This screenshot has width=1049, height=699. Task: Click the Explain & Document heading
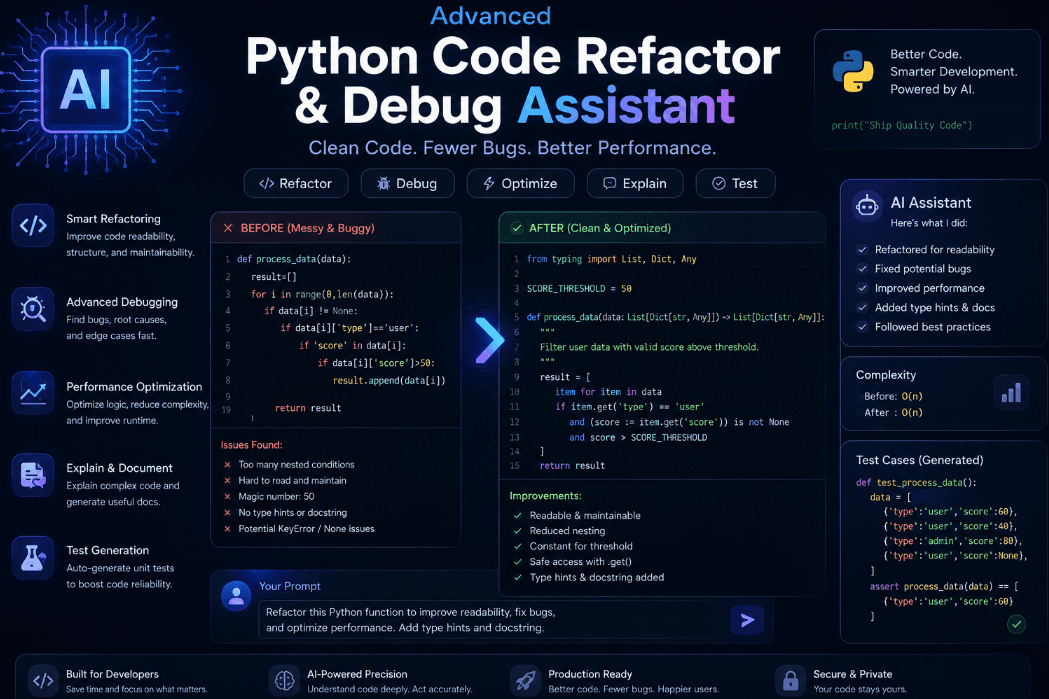coord(119,468)
